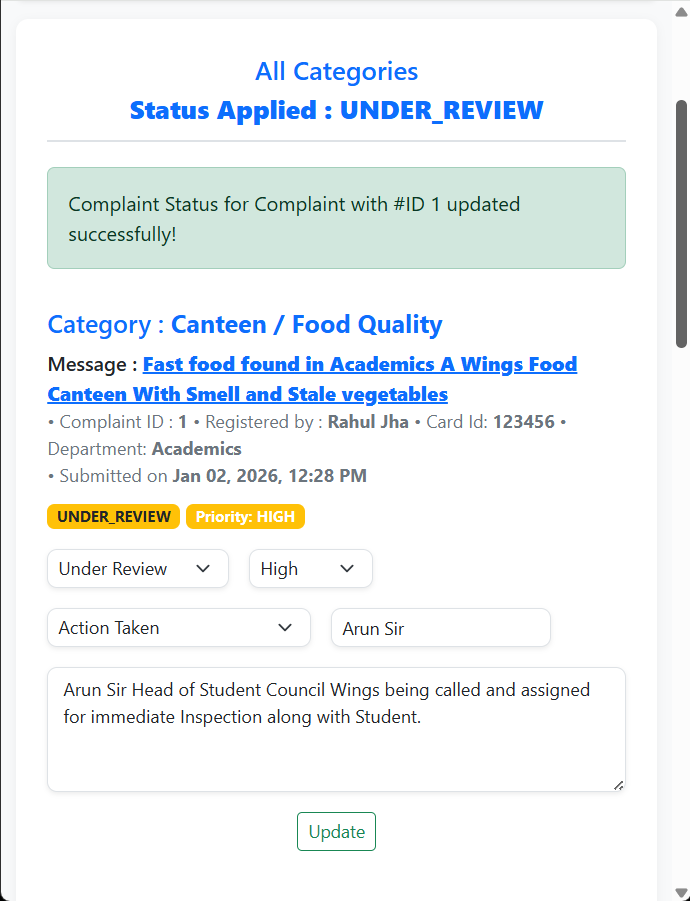Click the All Categories heading link
The width and height of the screenshot is (690, 901).
[x=336, y=72]
